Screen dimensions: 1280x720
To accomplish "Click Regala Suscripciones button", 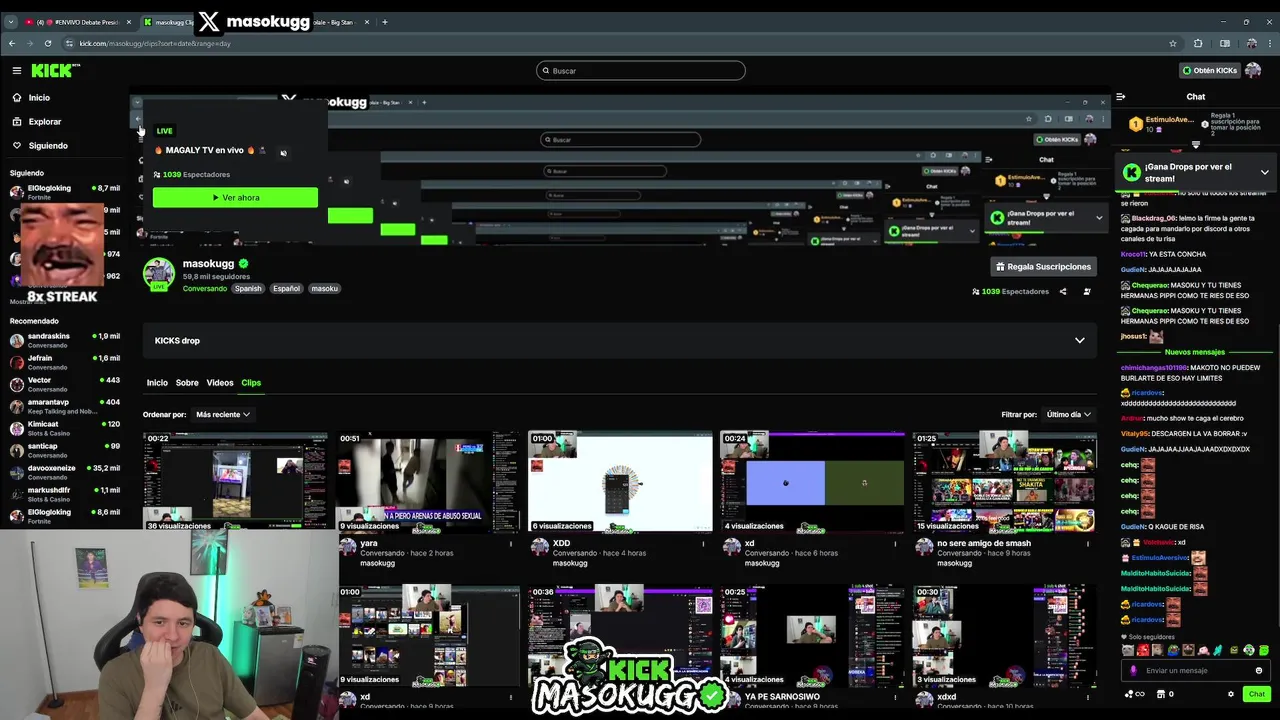I will tap(1043, 267).
